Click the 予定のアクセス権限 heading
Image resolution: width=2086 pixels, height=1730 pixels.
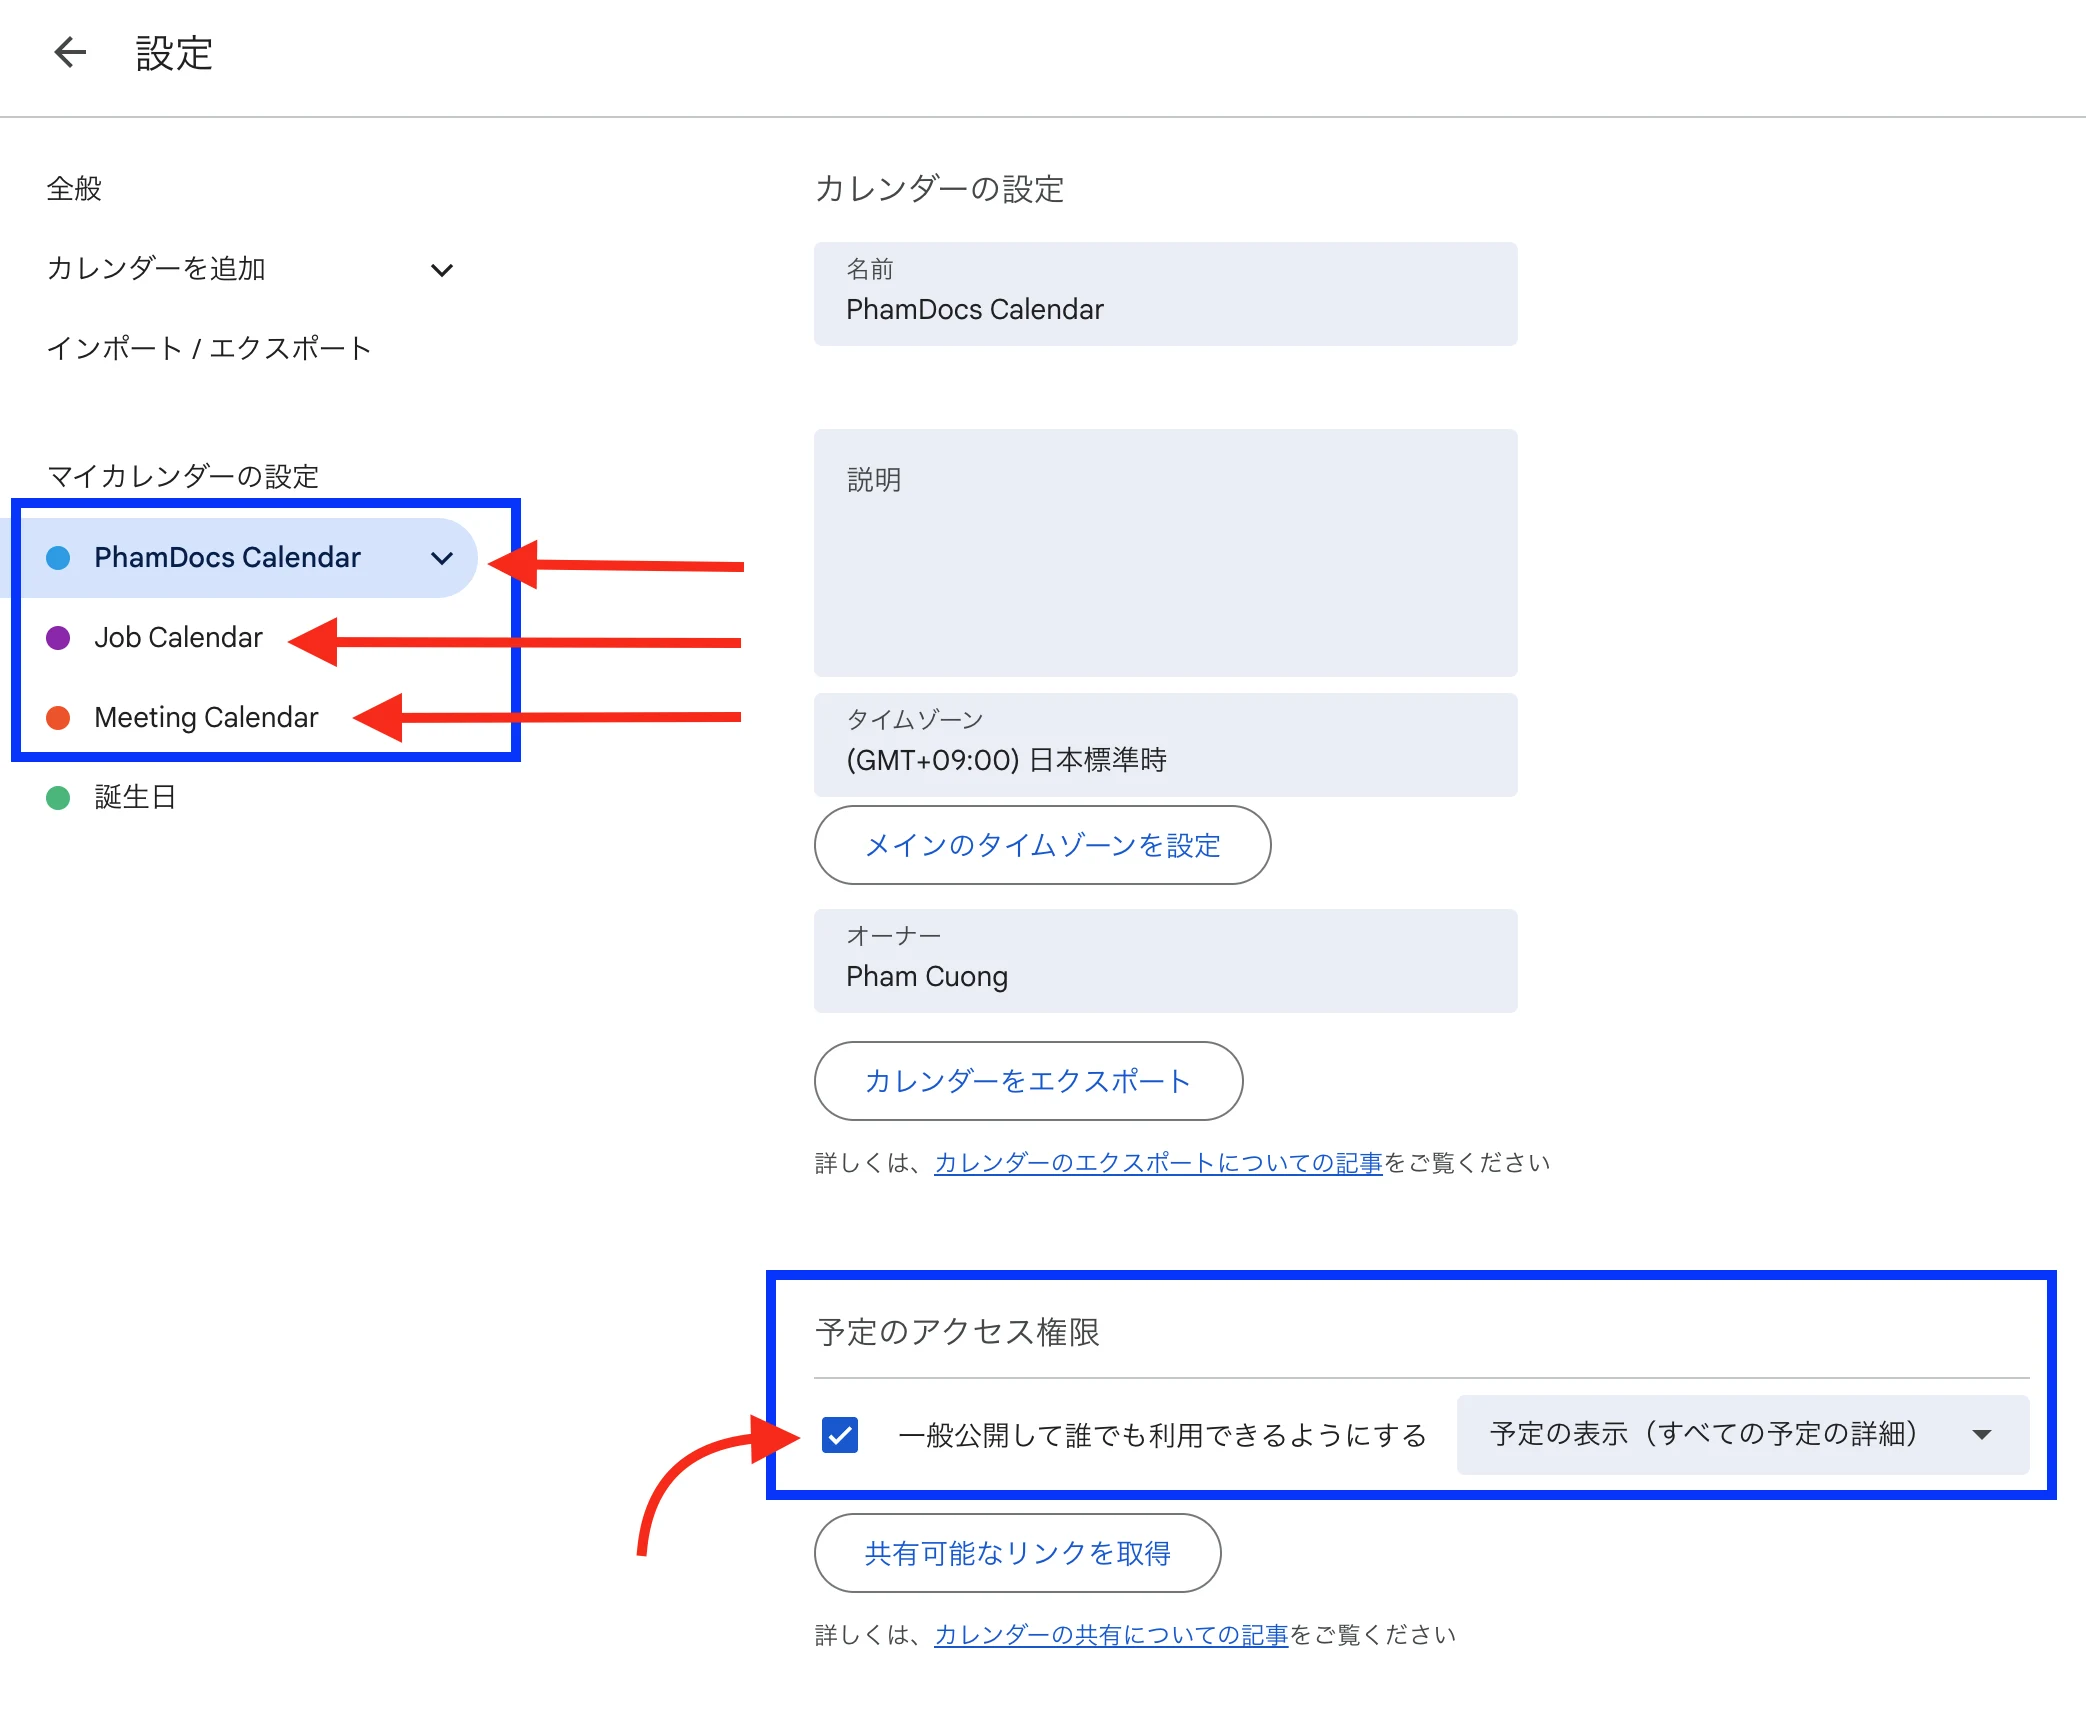tap(957, 1332)
